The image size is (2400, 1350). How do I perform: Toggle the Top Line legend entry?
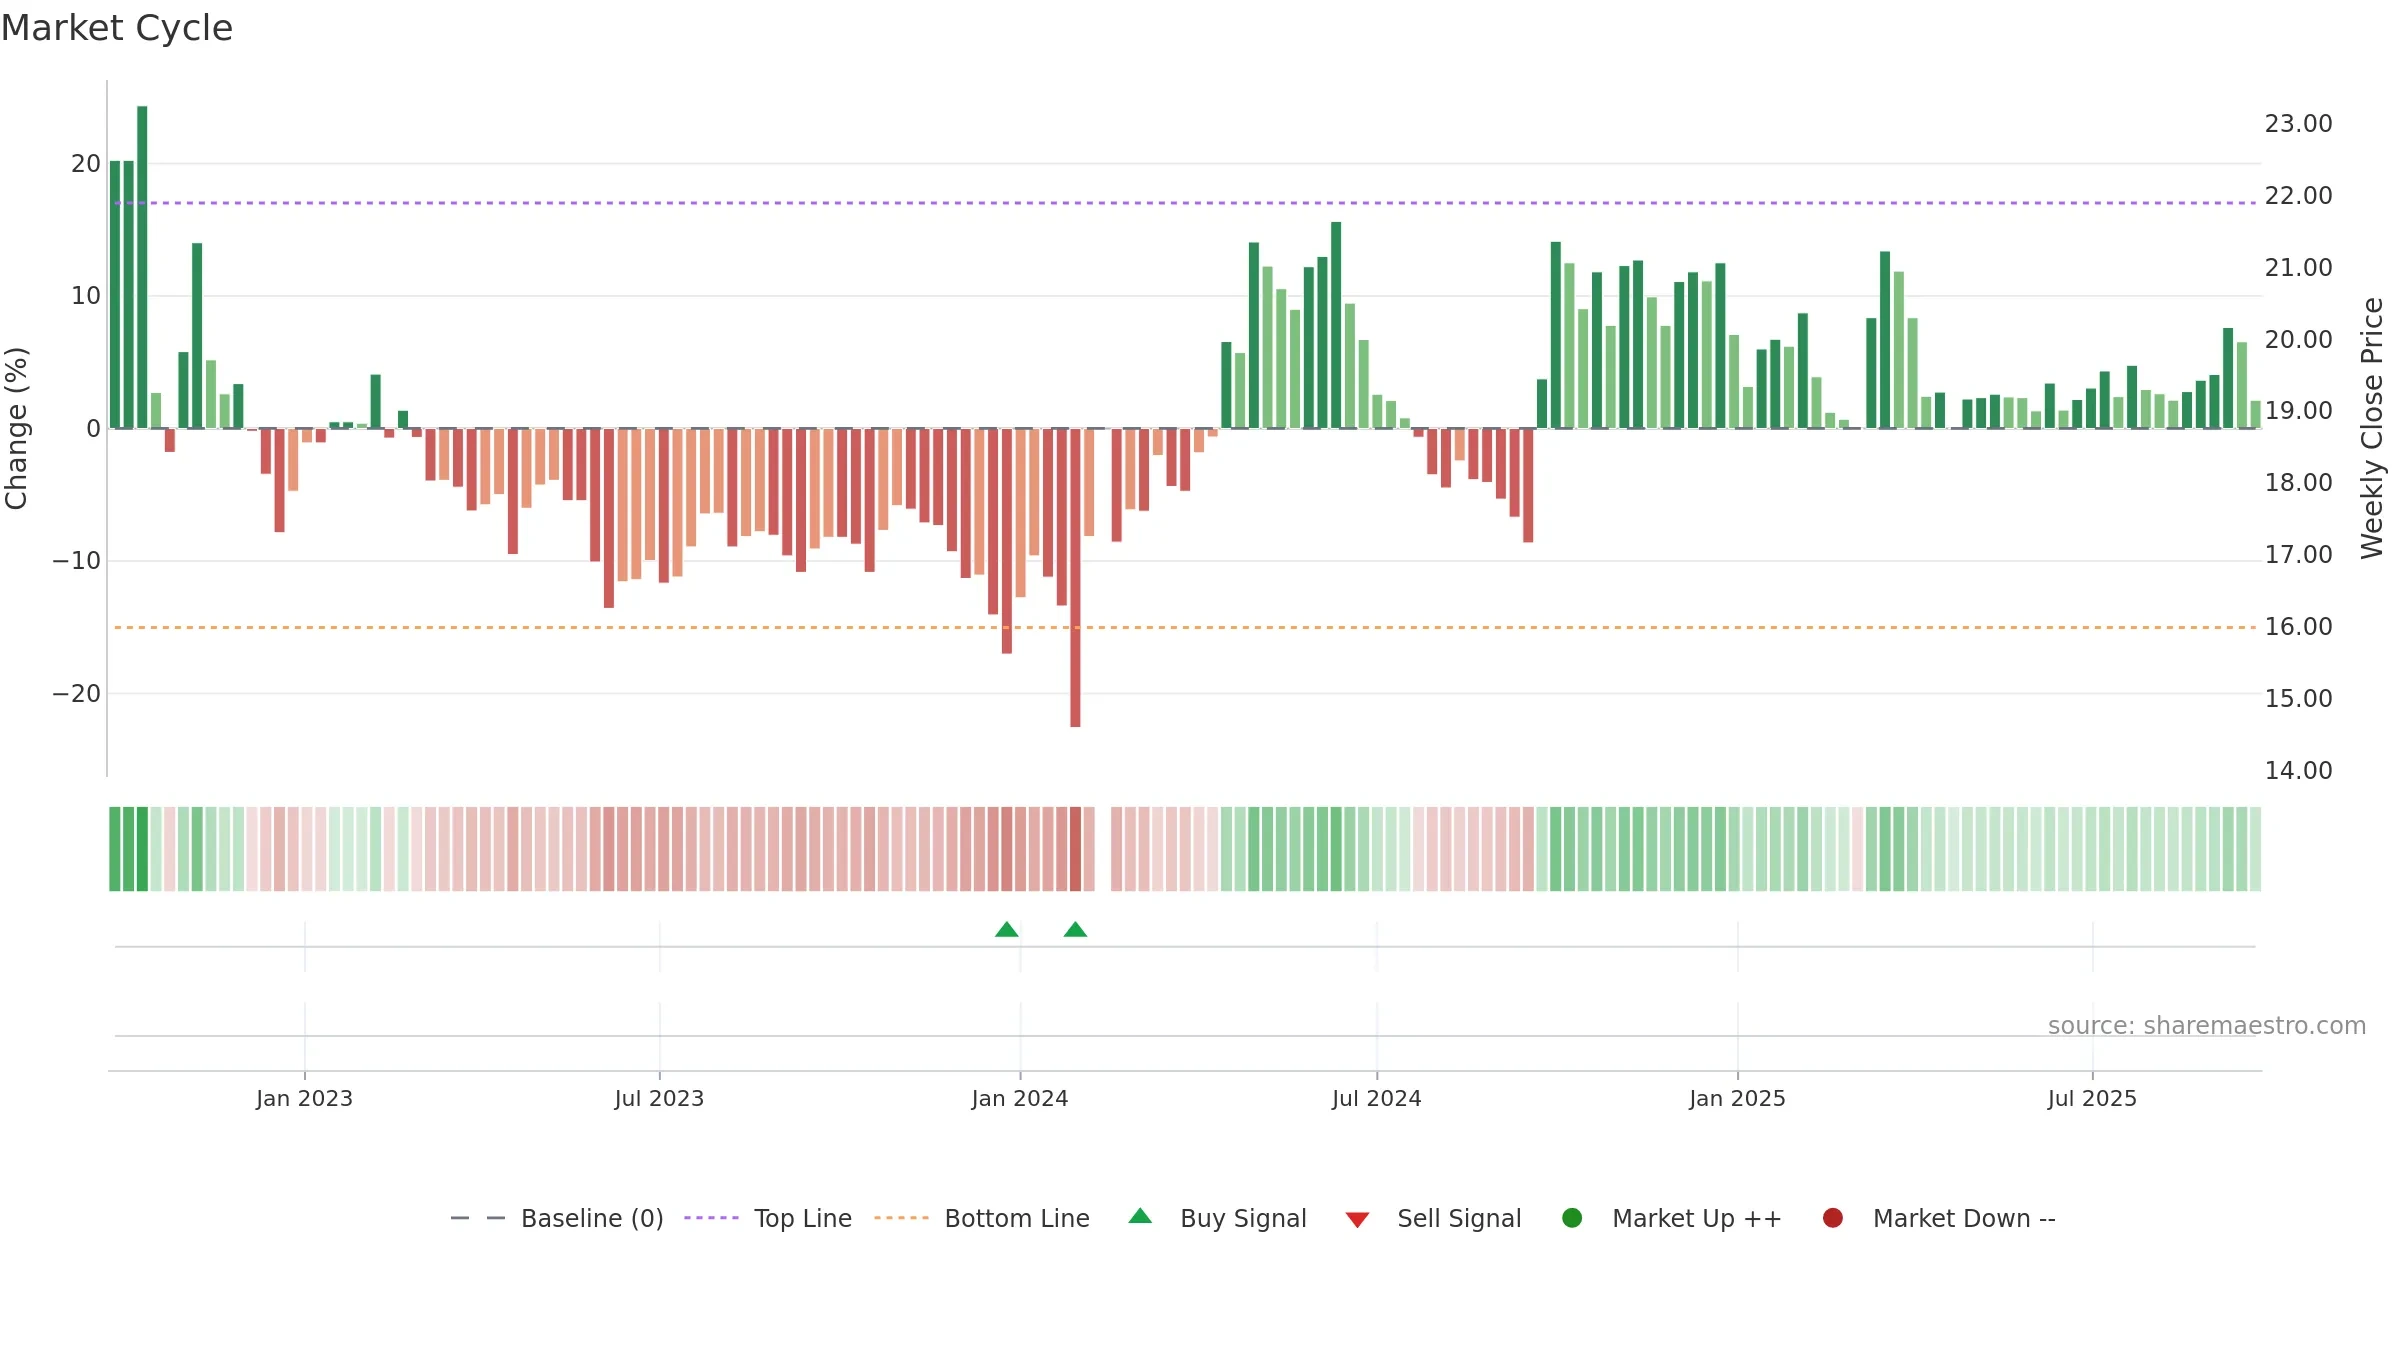click(768, 1218)
